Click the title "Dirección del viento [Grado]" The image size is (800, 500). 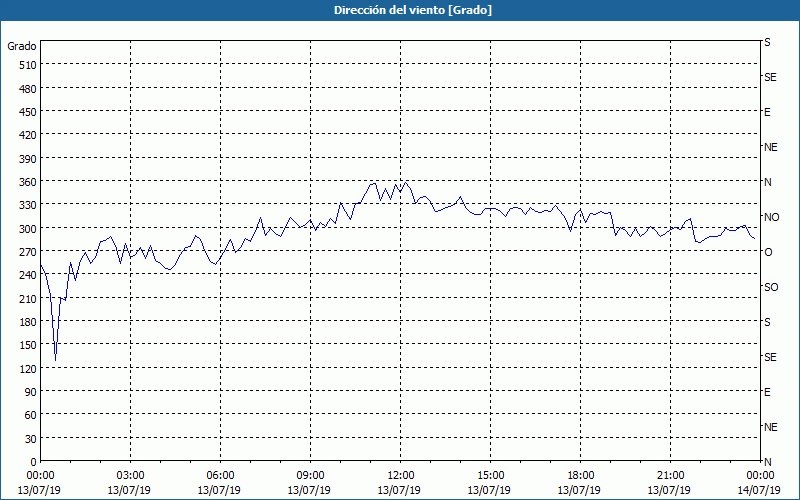413,10
